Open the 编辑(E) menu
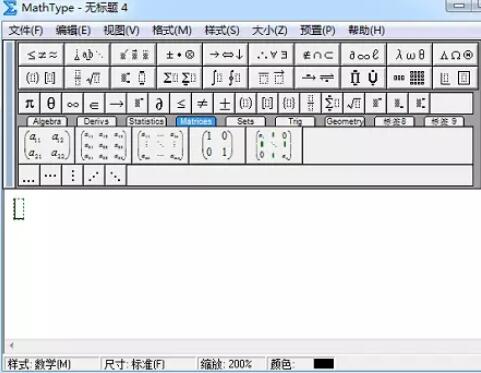The width and height of the screenshot is (481, 373). click(73, 31)
